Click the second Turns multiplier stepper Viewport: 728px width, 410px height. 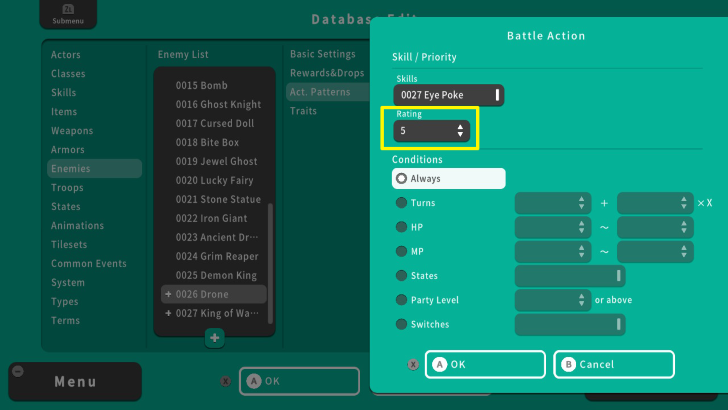[655, 203]
